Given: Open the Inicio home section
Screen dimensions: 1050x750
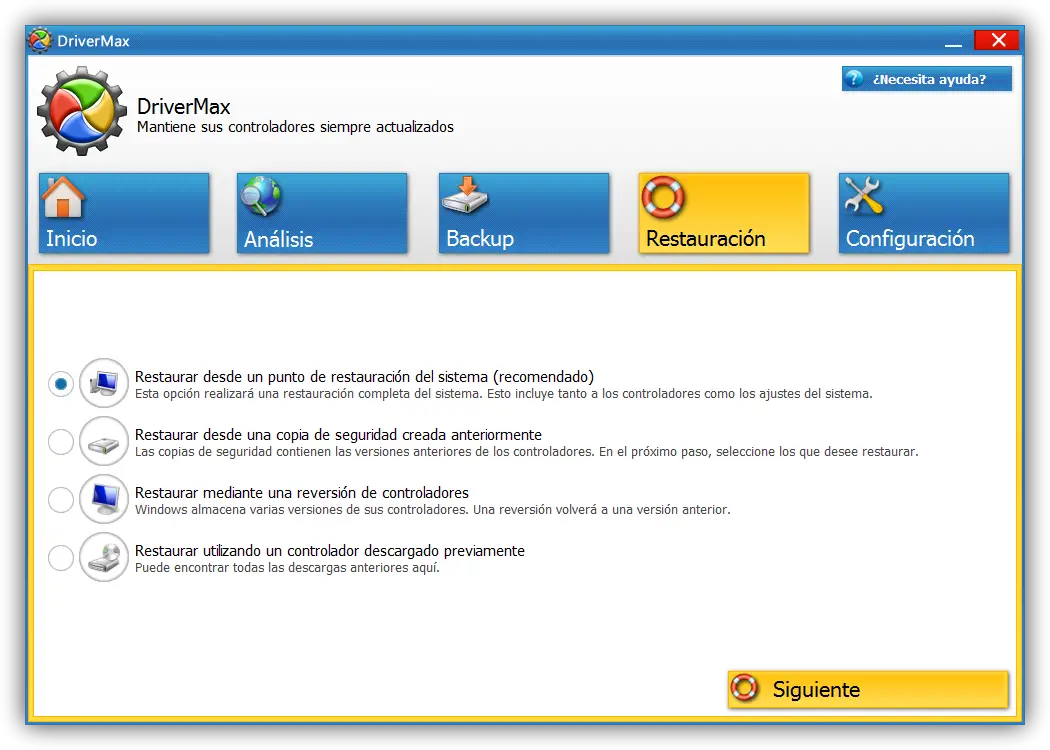Looking at the screenshot, I should tap(124, 213).
